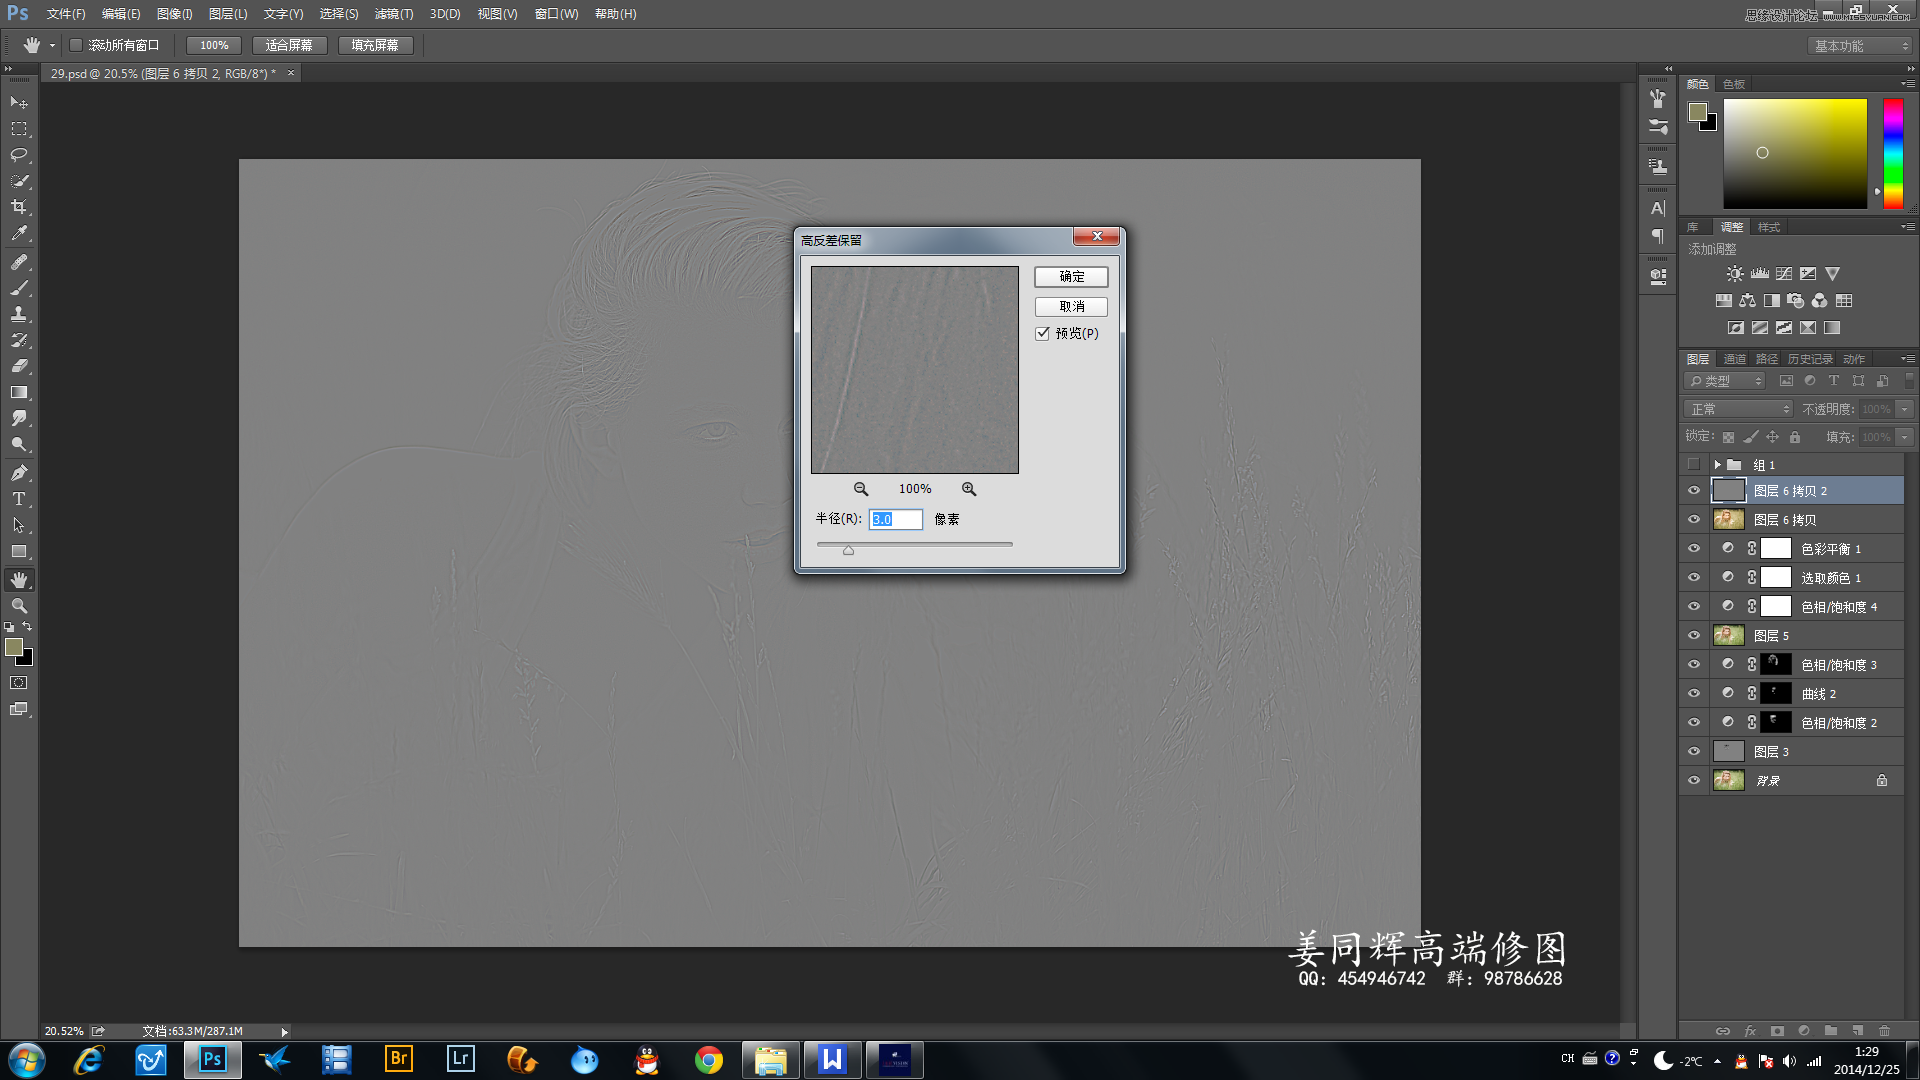Select the Zoom tool in toolbar
This screenshot has width=1920, height=1080.
click(19, 606)
